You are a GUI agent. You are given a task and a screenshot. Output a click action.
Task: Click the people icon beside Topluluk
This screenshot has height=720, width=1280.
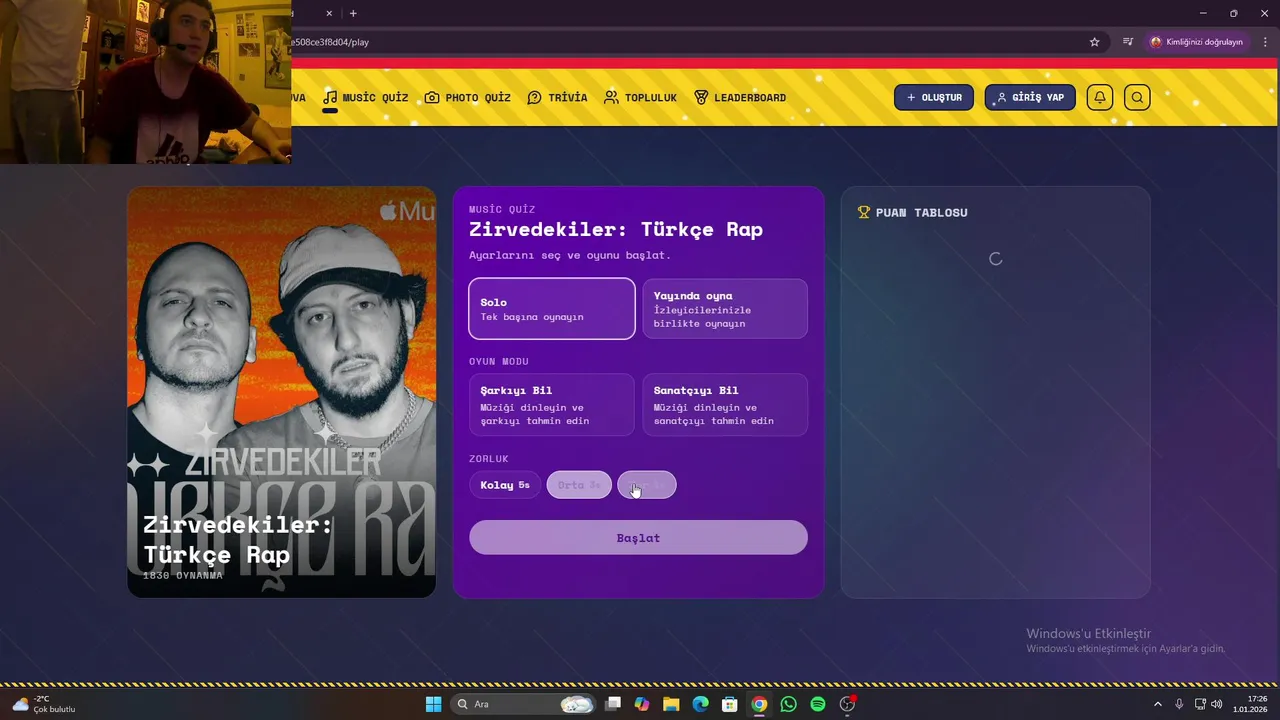click(x=611, y=98)
